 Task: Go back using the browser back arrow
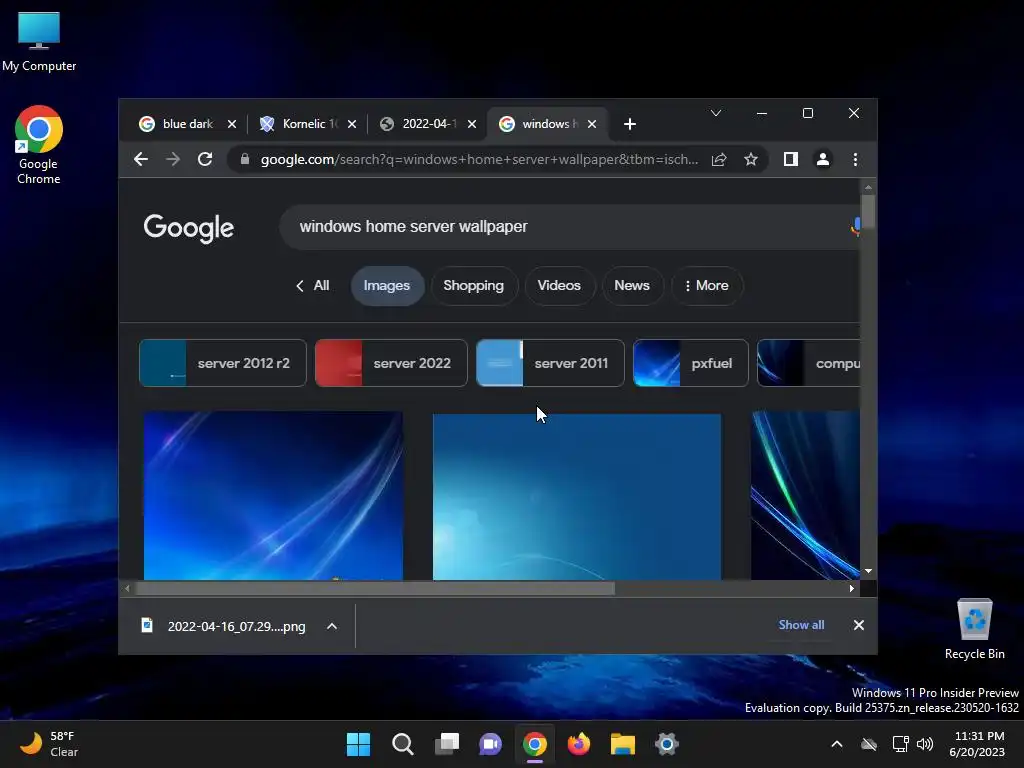(141, 159)
